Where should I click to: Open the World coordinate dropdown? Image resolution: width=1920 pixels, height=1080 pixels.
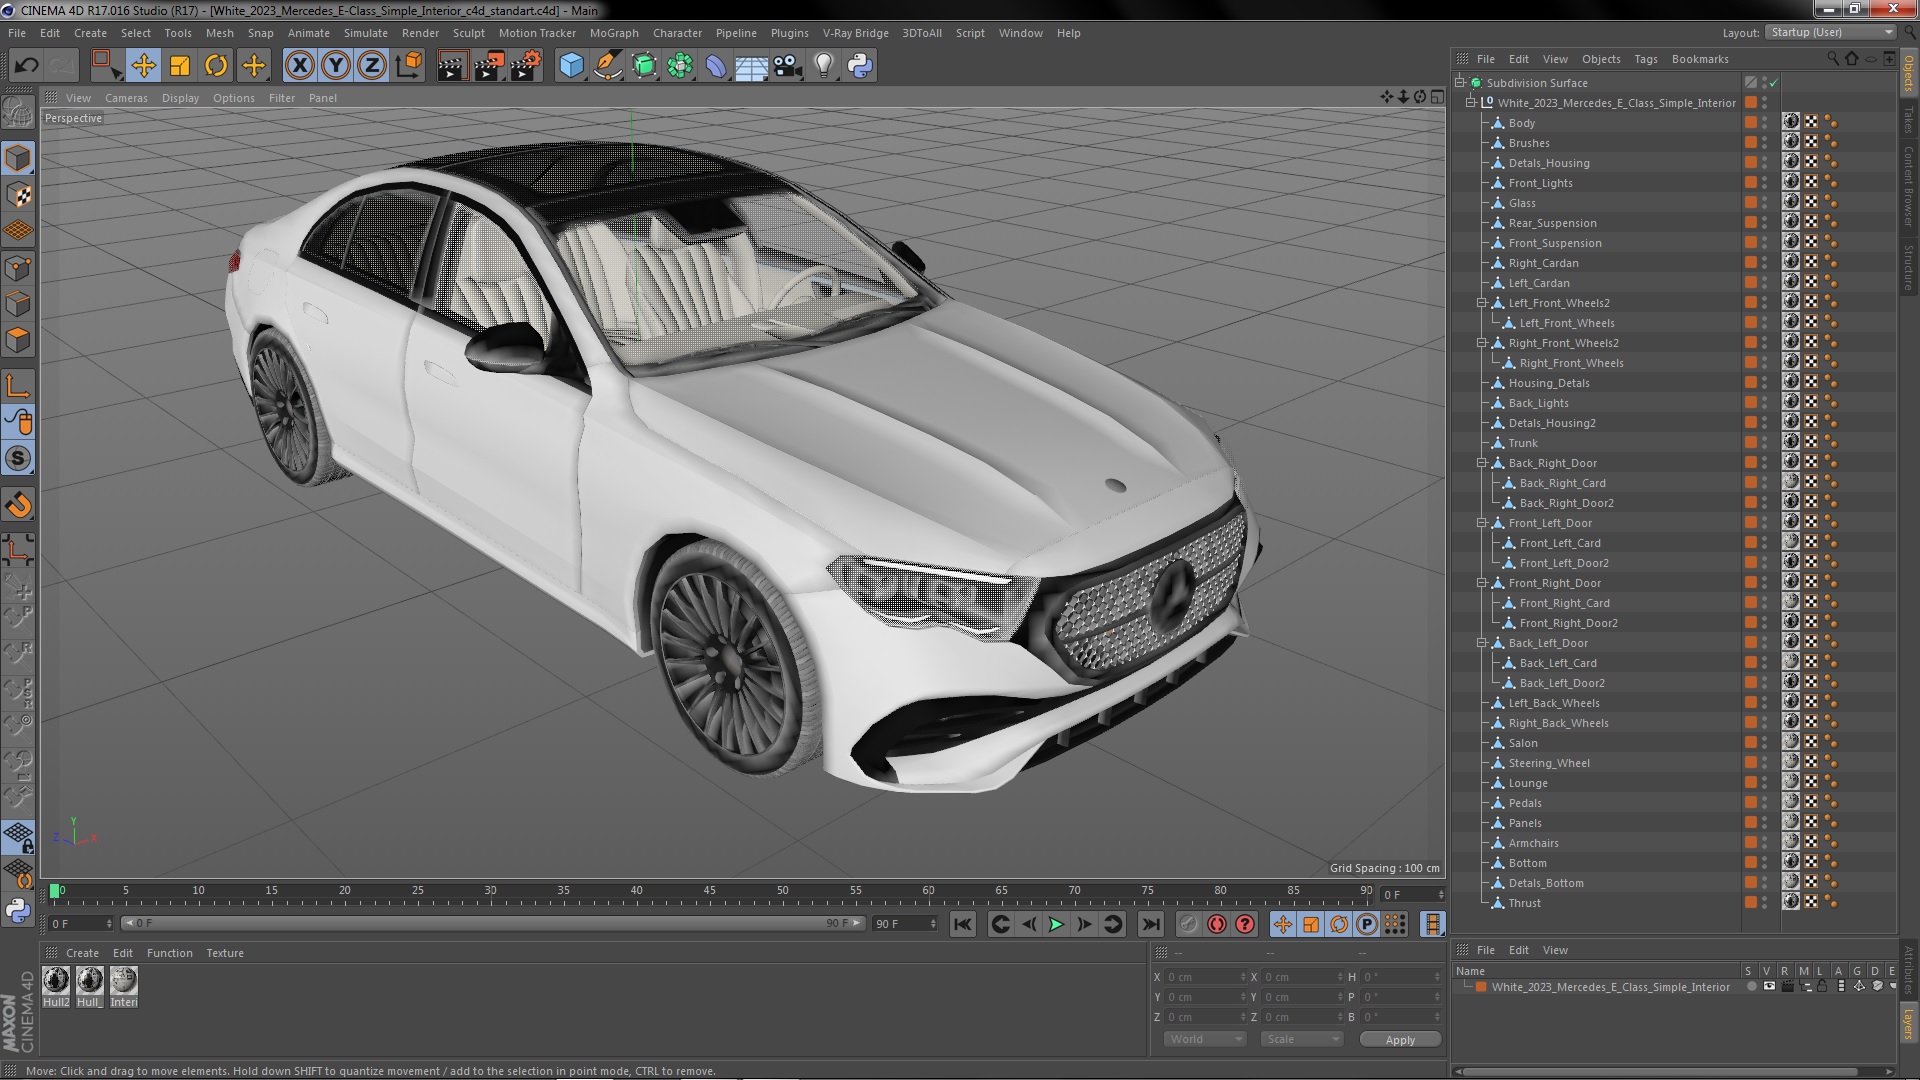1206,1040
